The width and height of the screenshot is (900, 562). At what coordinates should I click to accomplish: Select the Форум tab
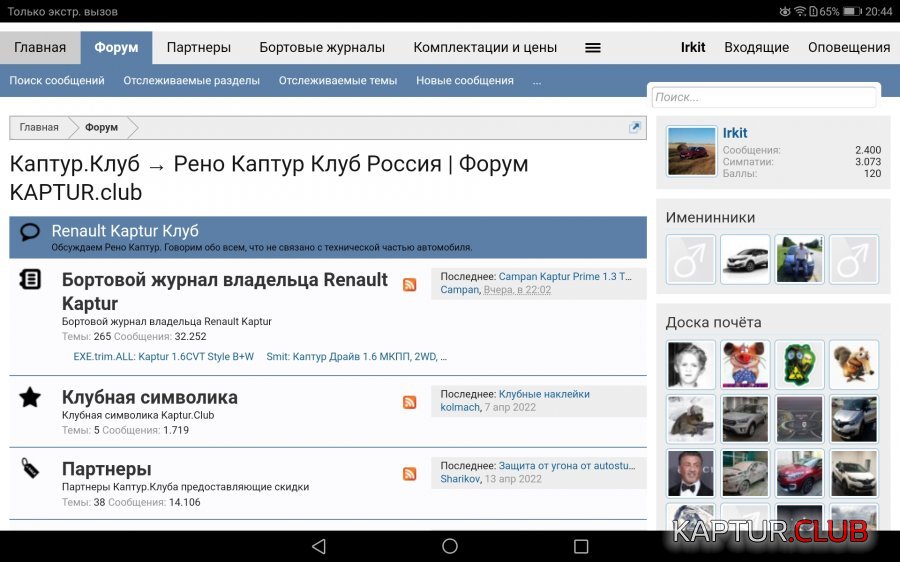pyautogui.click(x=116, y=48)
